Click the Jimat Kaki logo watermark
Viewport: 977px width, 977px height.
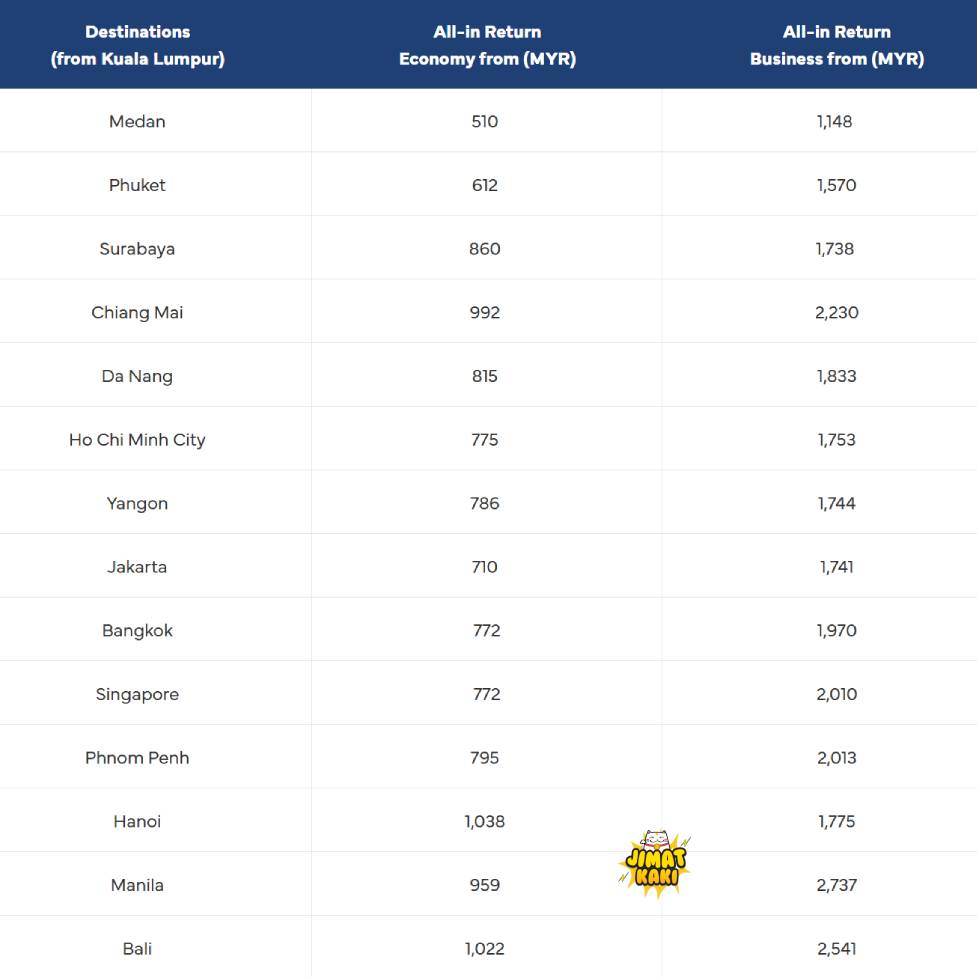[x=655, y=863]
